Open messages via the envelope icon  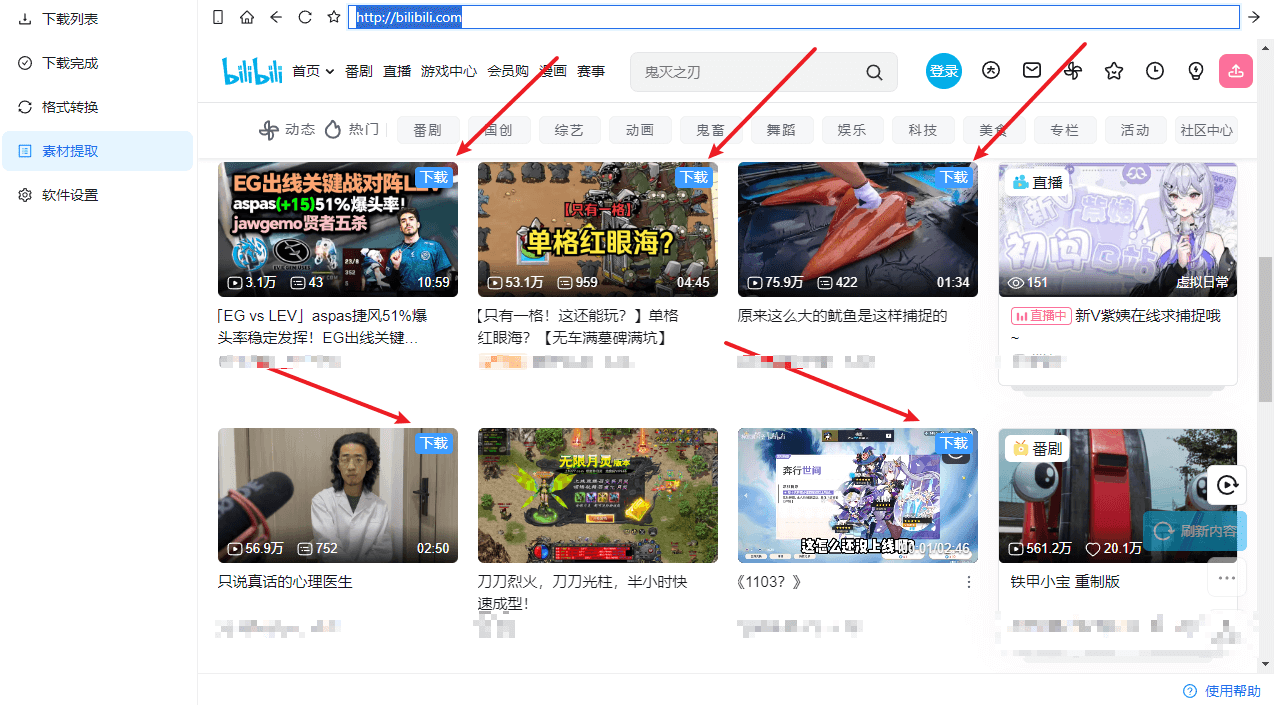(x=1032, y=71)
